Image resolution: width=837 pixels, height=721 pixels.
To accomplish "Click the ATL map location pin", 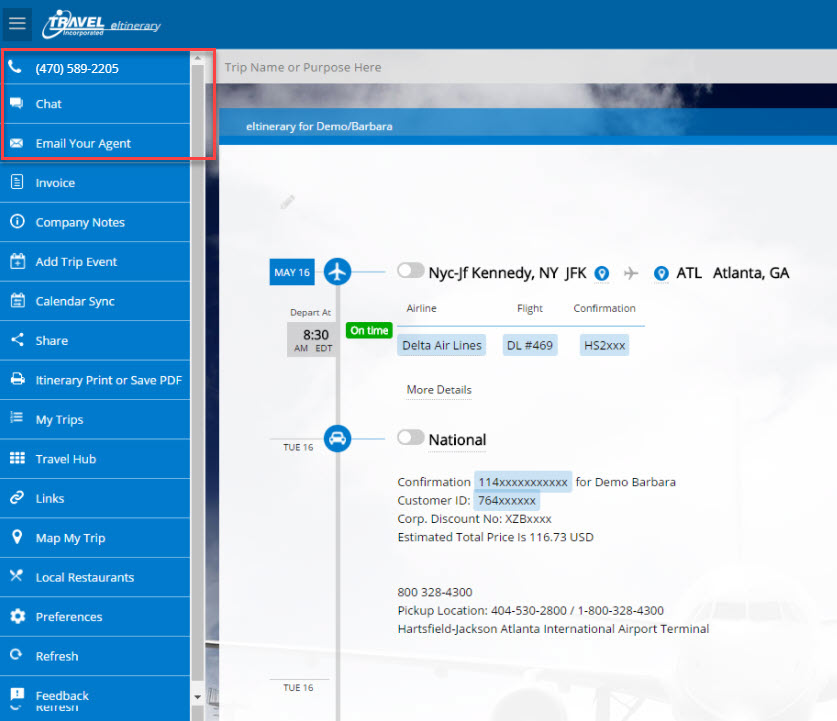I will 661,273.
